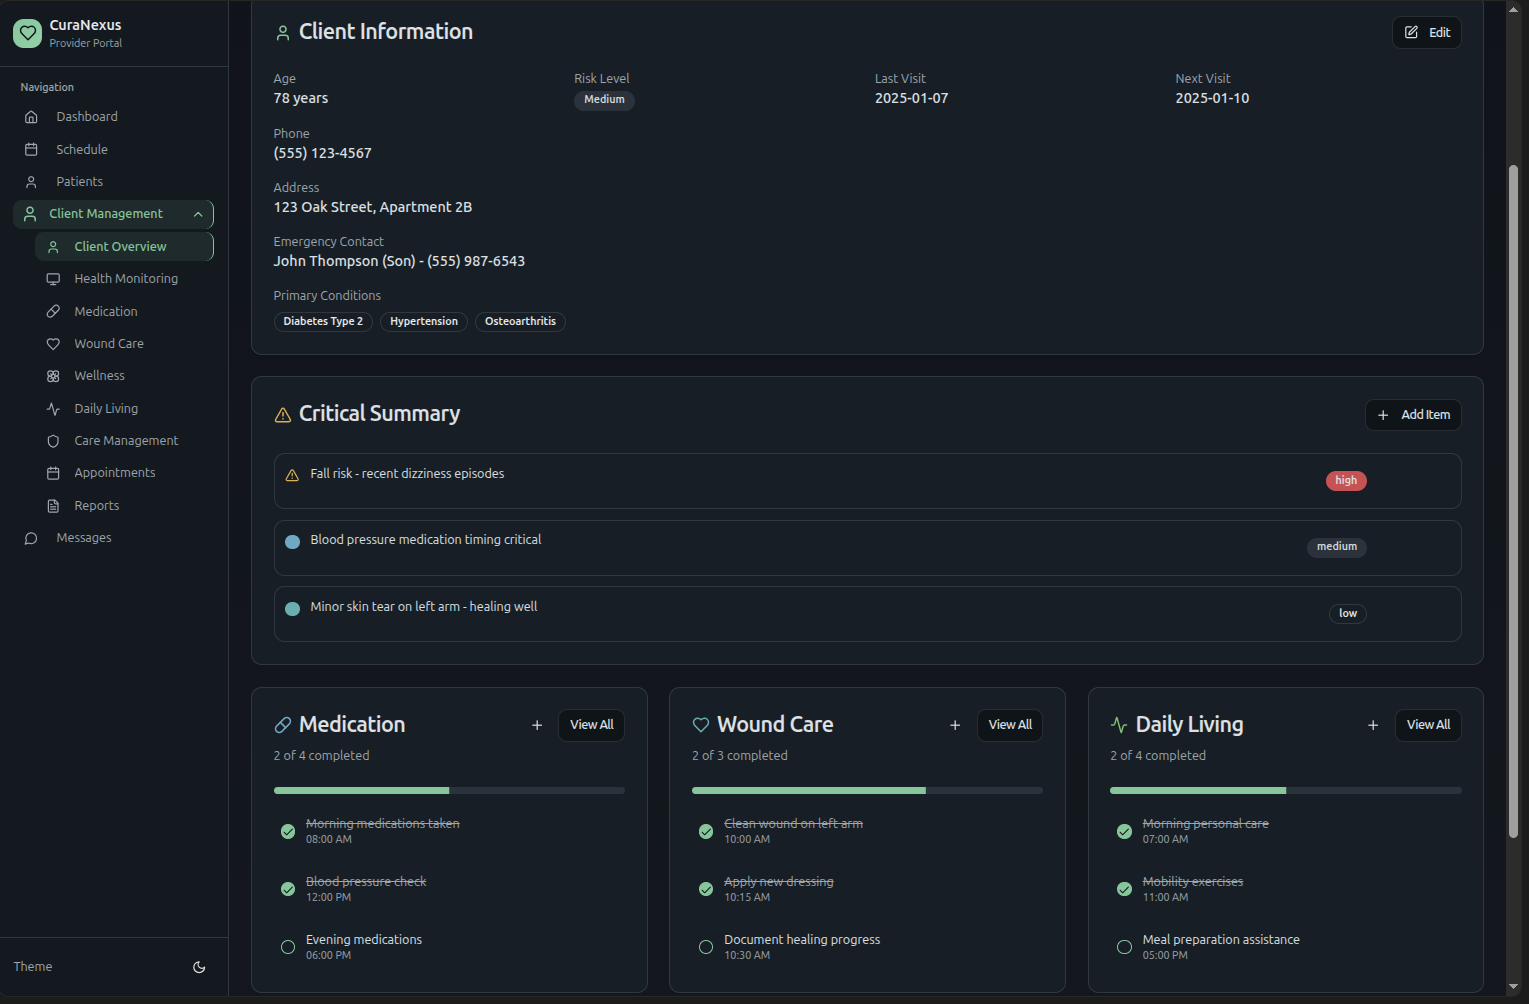Image resolution: width=1529 pixels, height=1004 pixels.
Task: Toggle the dark theme switch
Action: click(199, 967)
